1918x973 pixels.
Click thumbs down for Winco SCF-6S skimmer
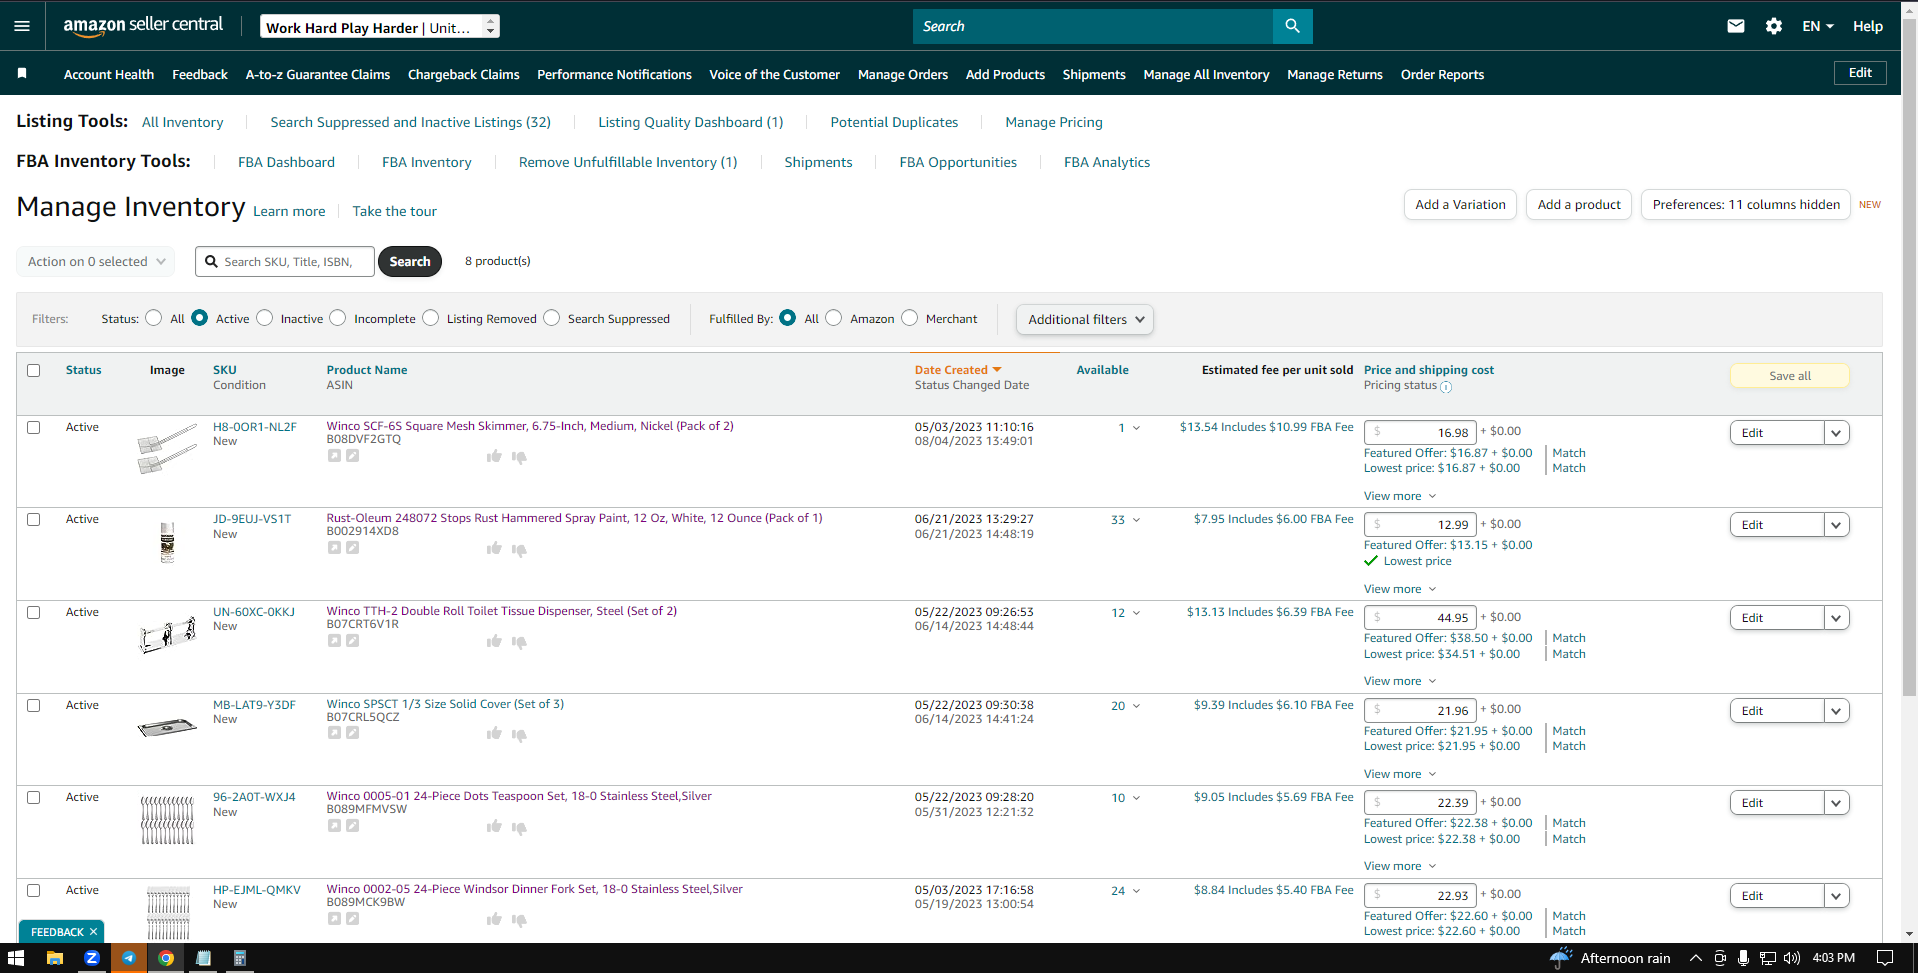point(519,457)
